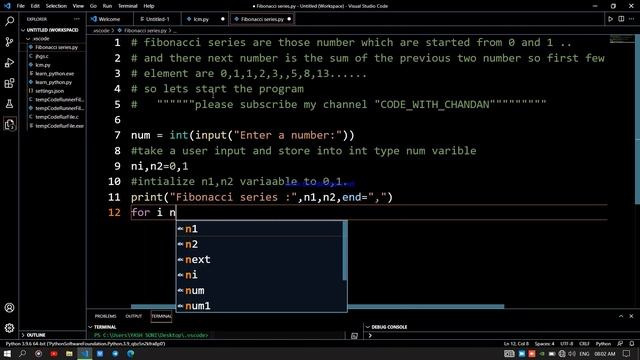Screen dimensions: 640x360
Task: Open Accounts icon in activity bar
Action: coord(9,308)
